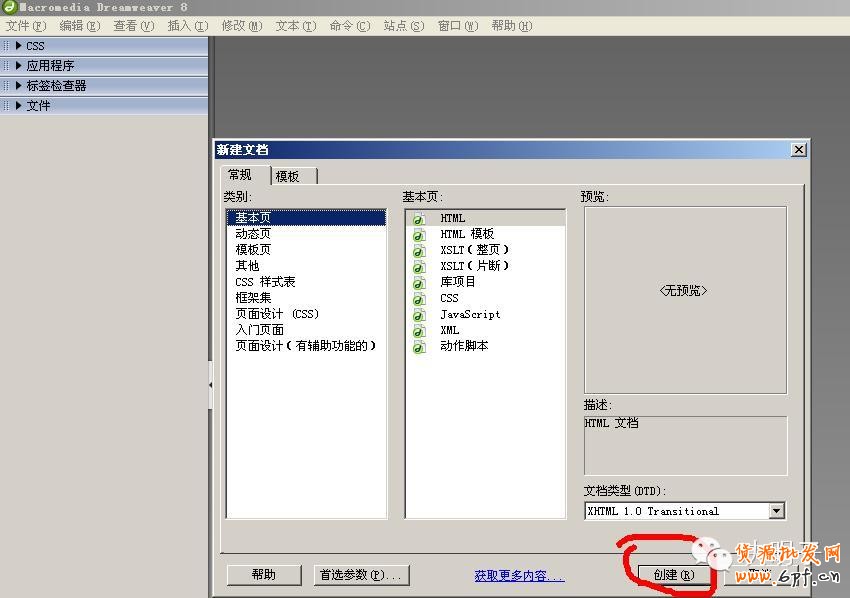Select 模板页 category

[306, 249]
